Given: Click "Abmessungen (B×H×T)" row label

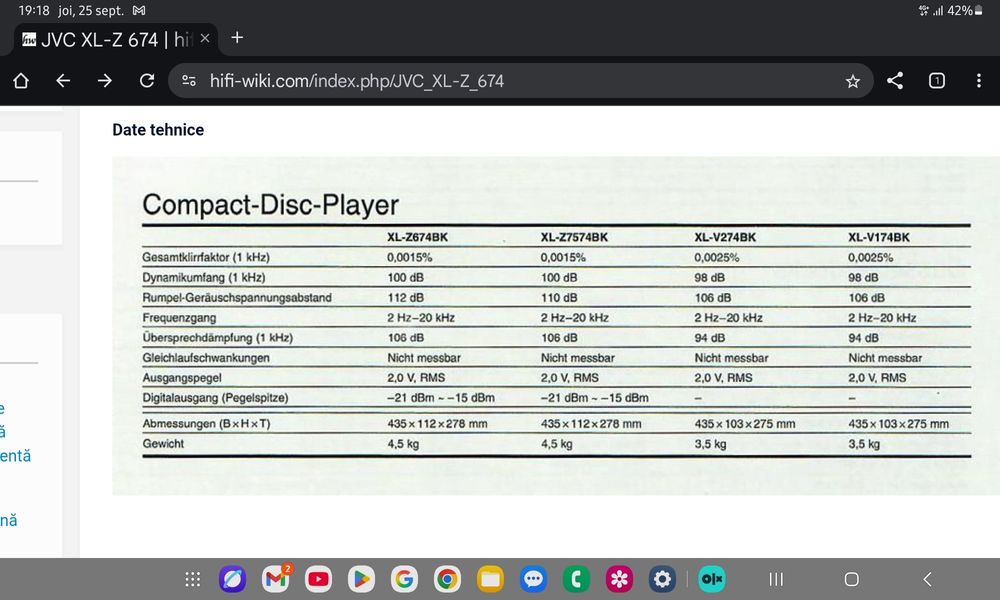Looking at the screenshot, I should [206, 423].
